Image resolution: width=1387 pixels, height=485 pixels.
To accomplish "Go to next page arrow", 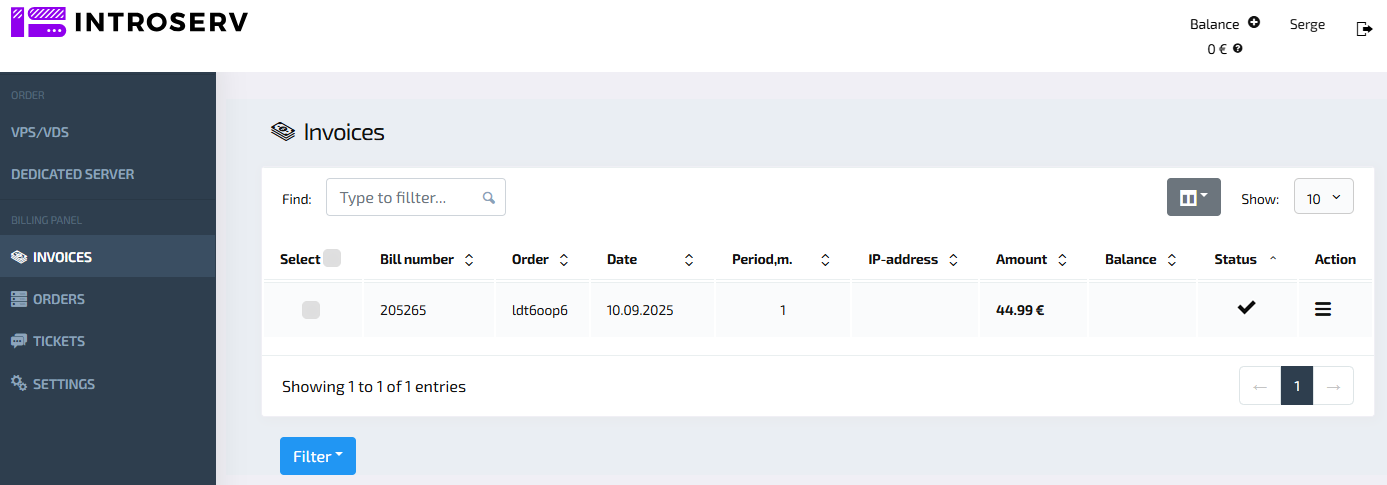I will point(1333,386).
